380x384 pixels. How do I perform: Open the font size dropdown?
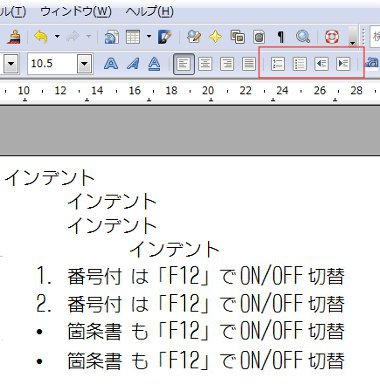[x=85, y=63]
